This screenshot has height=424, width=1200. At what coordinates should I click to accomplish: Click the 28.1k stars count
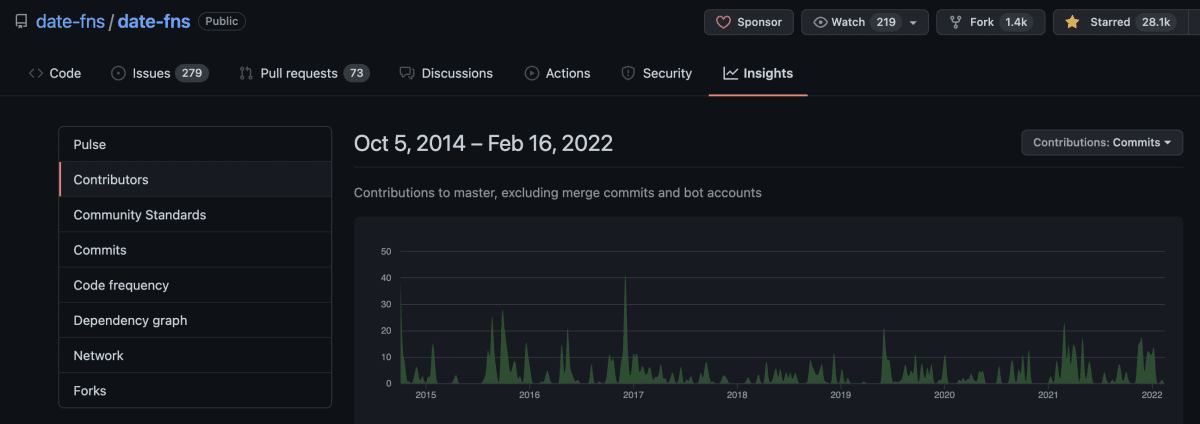tap(1156, 22)
